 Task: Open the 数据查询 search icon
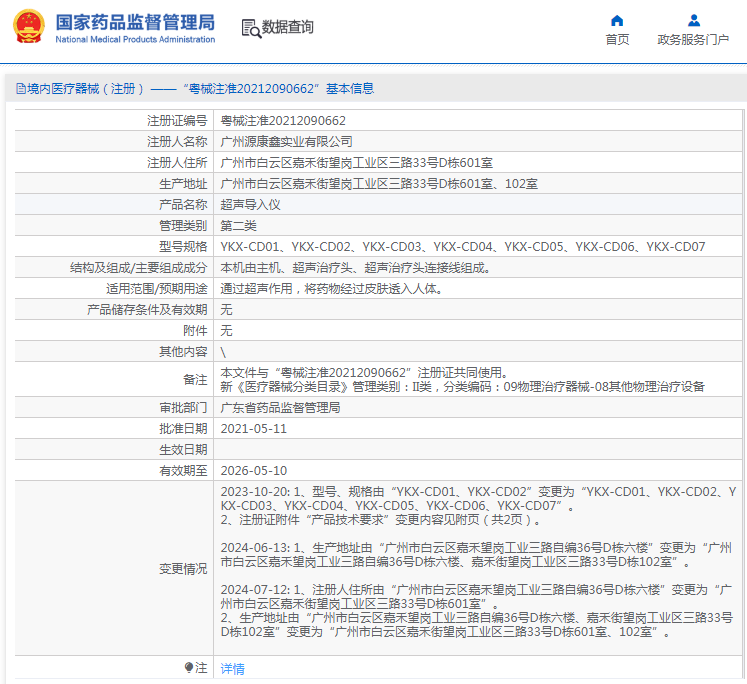coord(251,28)
